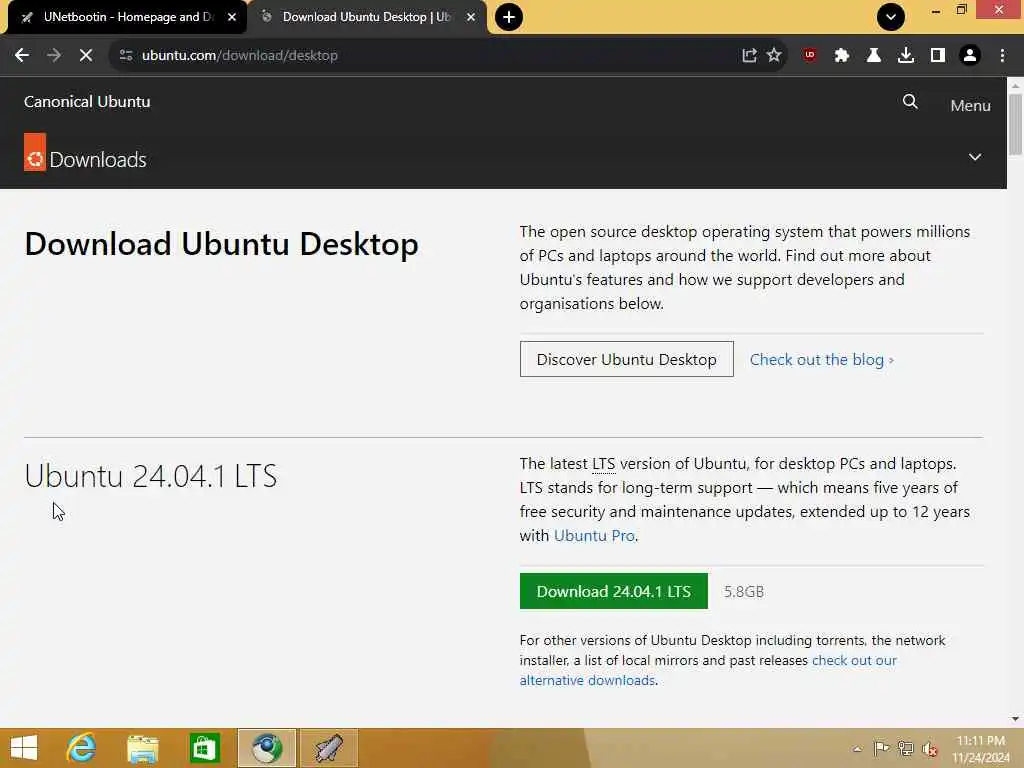Go back to the previous page
This screenshot has height=768, width=1024.
pos(22,56)
